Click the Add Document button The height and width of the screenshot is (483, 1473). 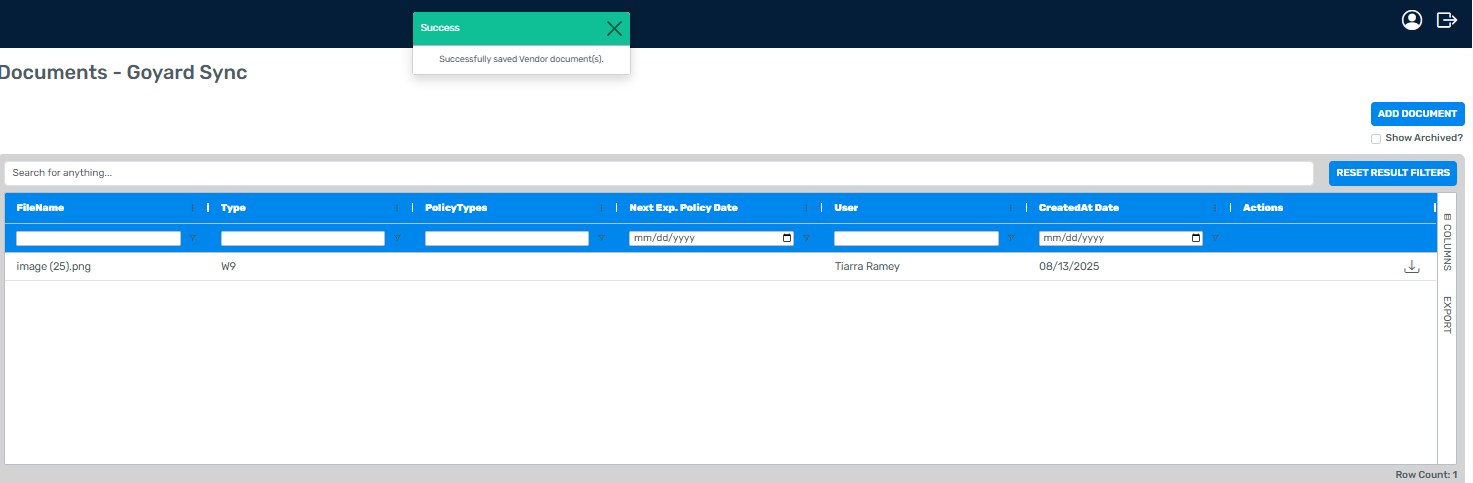(1417, 114)
